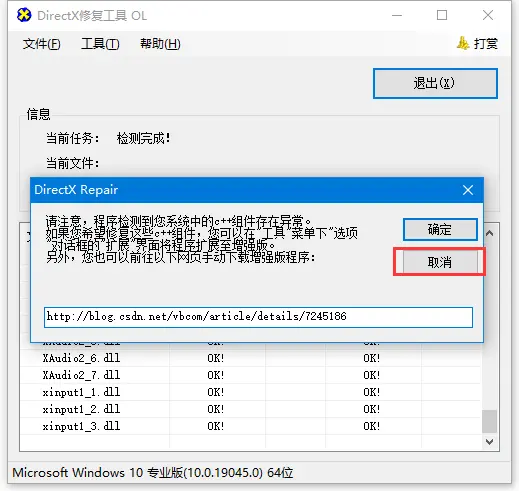Dismiss the dialog with 取消

[440, 262]
